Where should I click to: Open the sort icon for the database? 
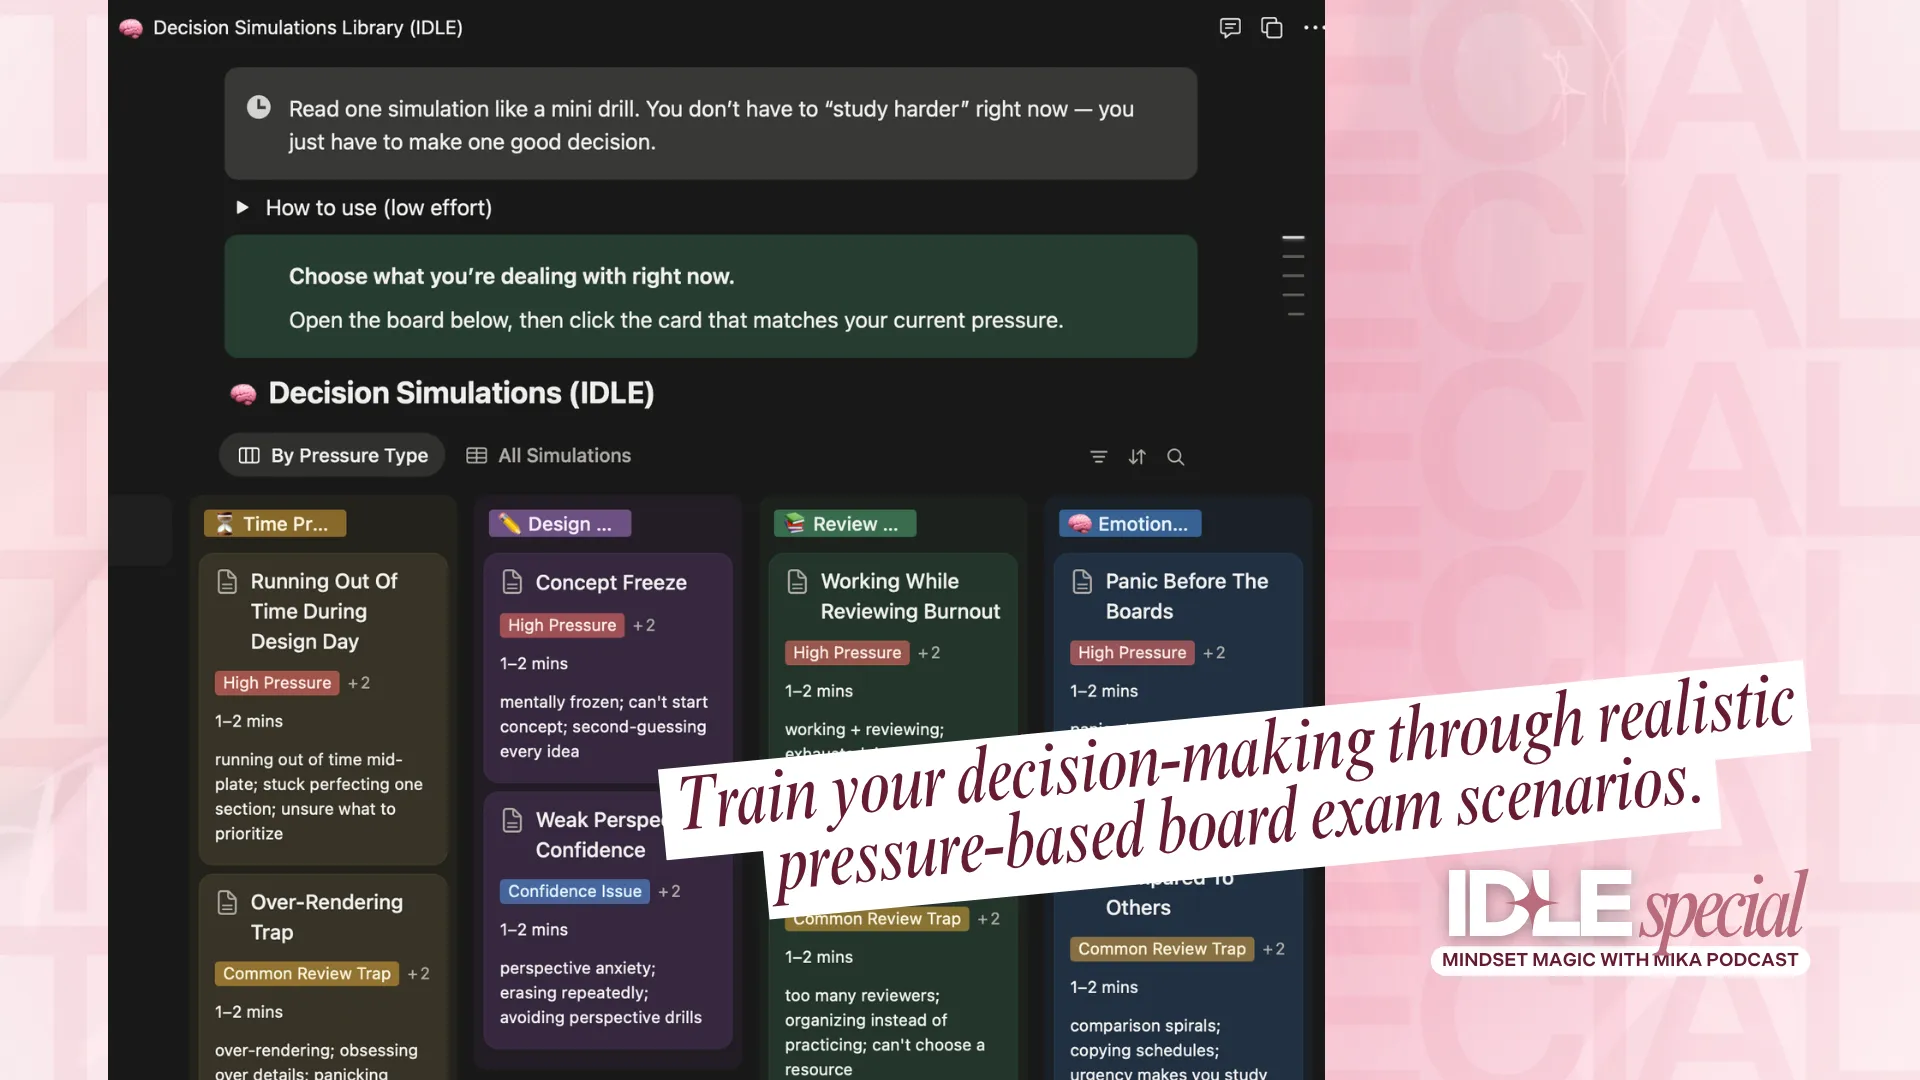point(1137,457)
